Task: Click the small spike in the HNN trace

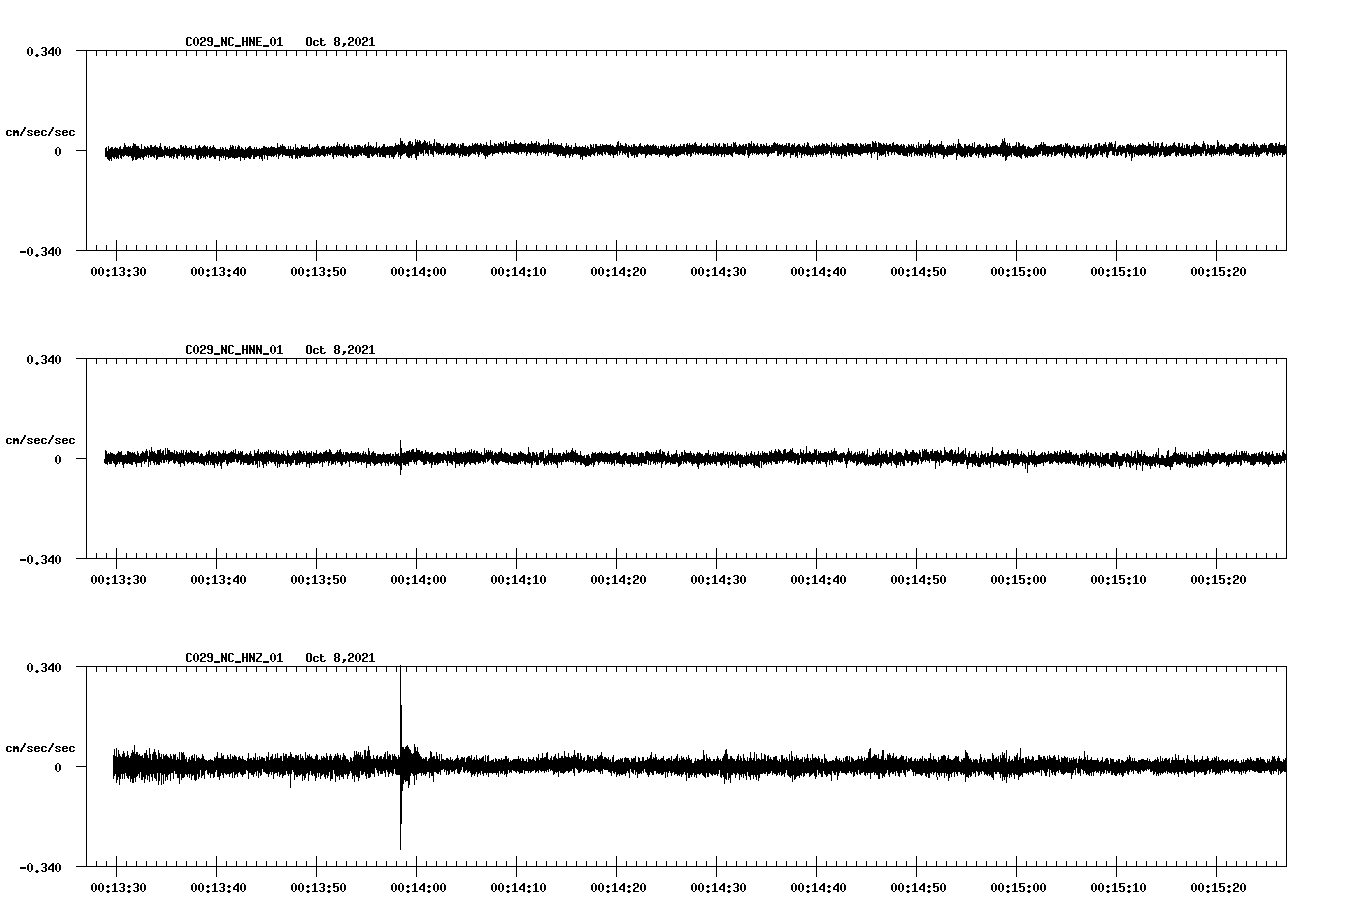Action: (x=400, y=457)
